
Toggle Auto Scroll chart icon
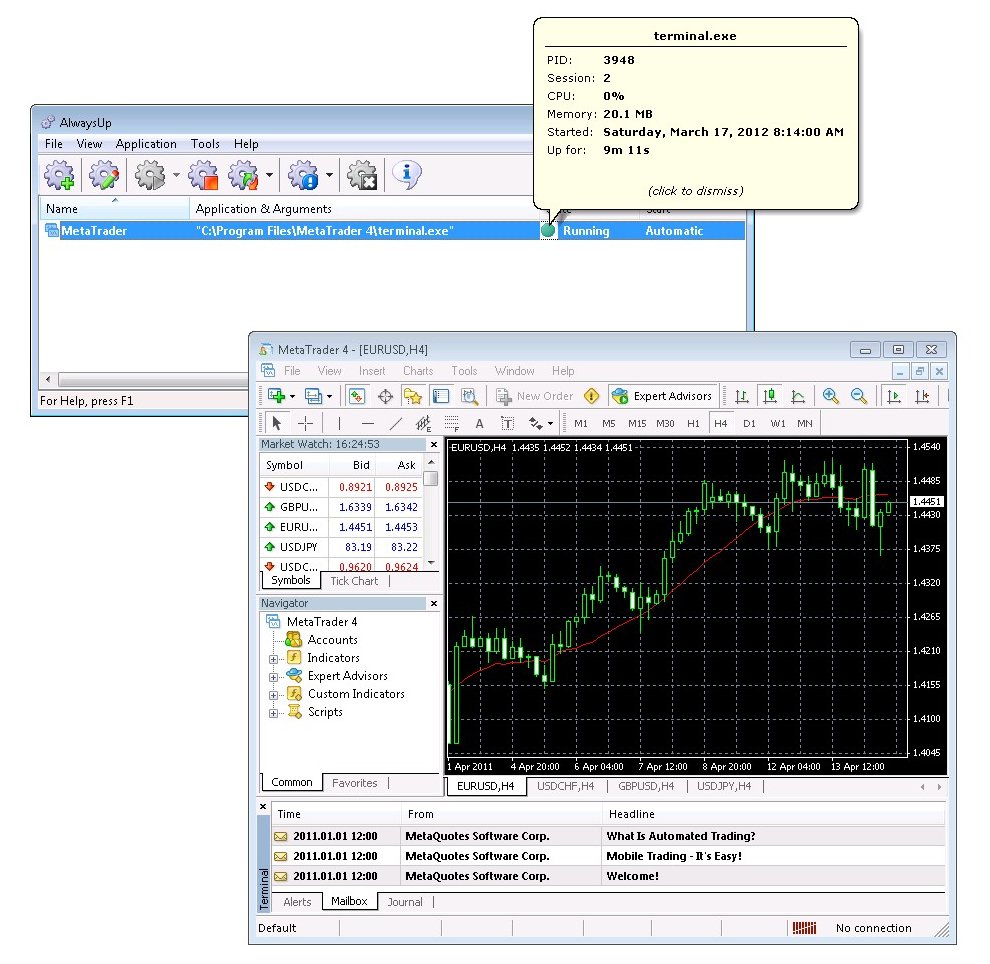coord(893,396)
